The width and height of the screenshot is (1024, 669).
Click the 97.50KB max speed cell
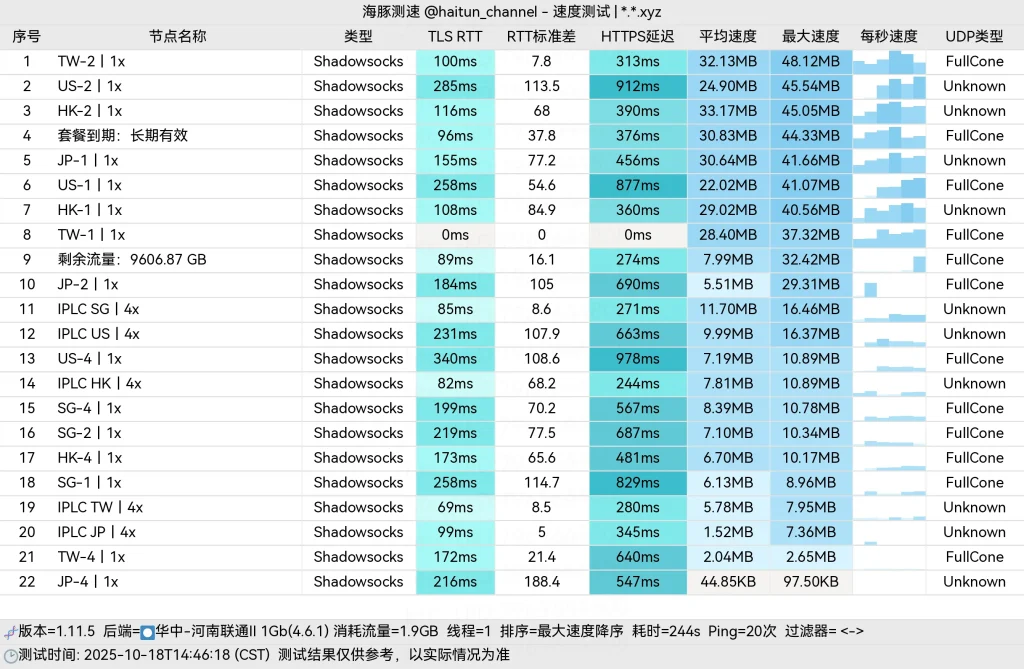pyautogui.click(x=810, y=582)
